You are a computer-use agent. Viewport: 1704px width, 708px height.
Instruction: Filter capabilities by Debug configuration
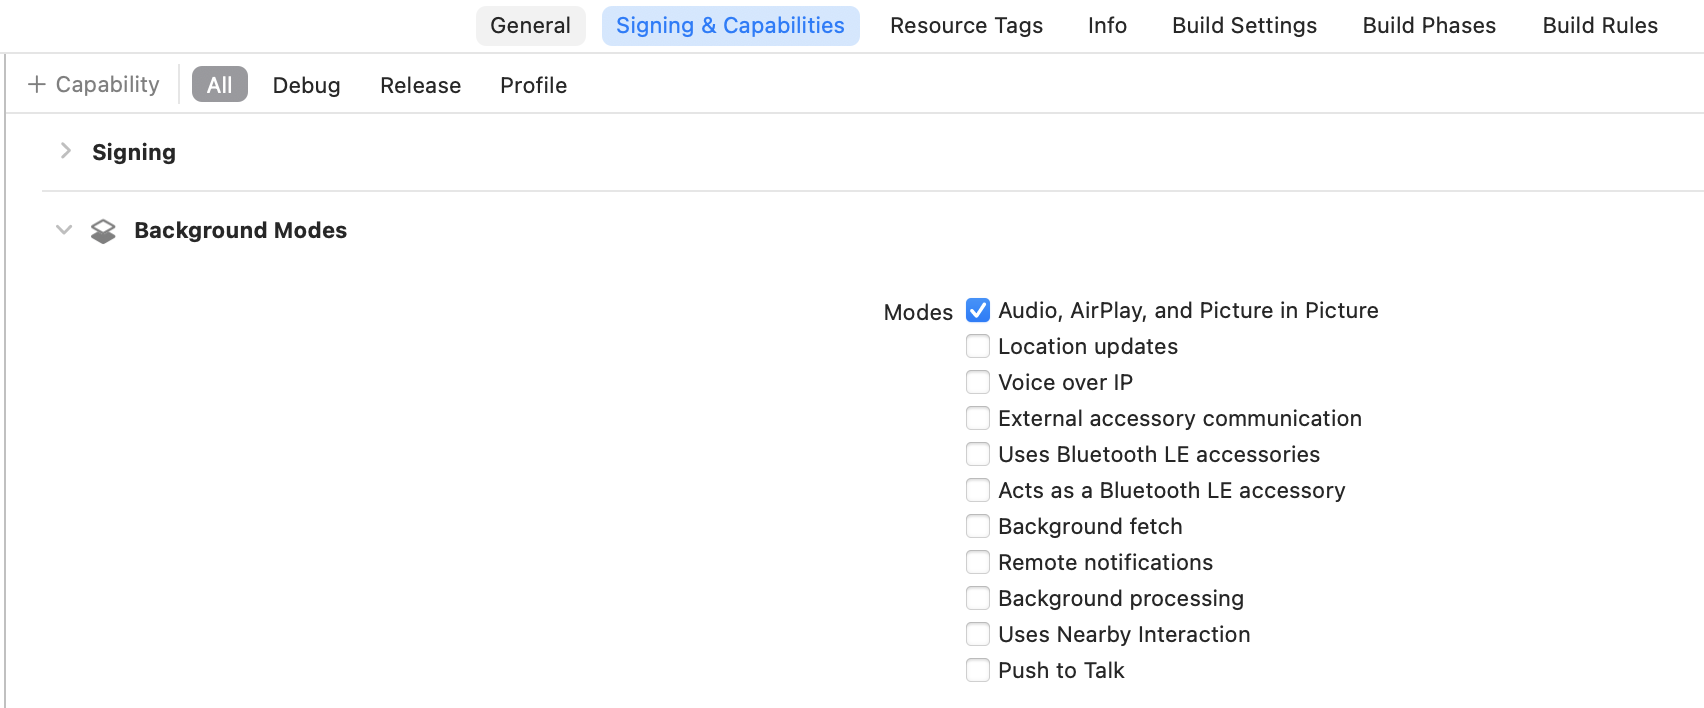[306, 85]
